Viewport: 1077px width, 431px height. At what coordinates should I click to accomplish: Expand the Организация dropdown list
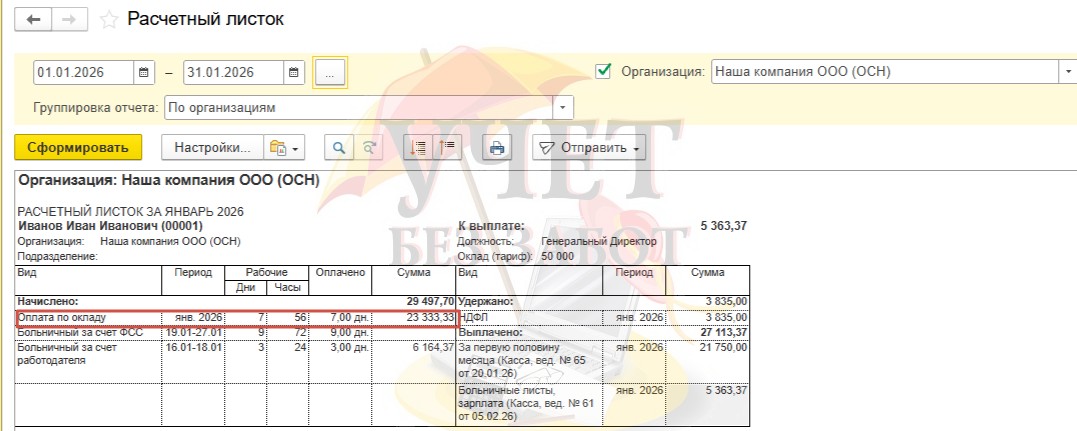pos(1068,71)
